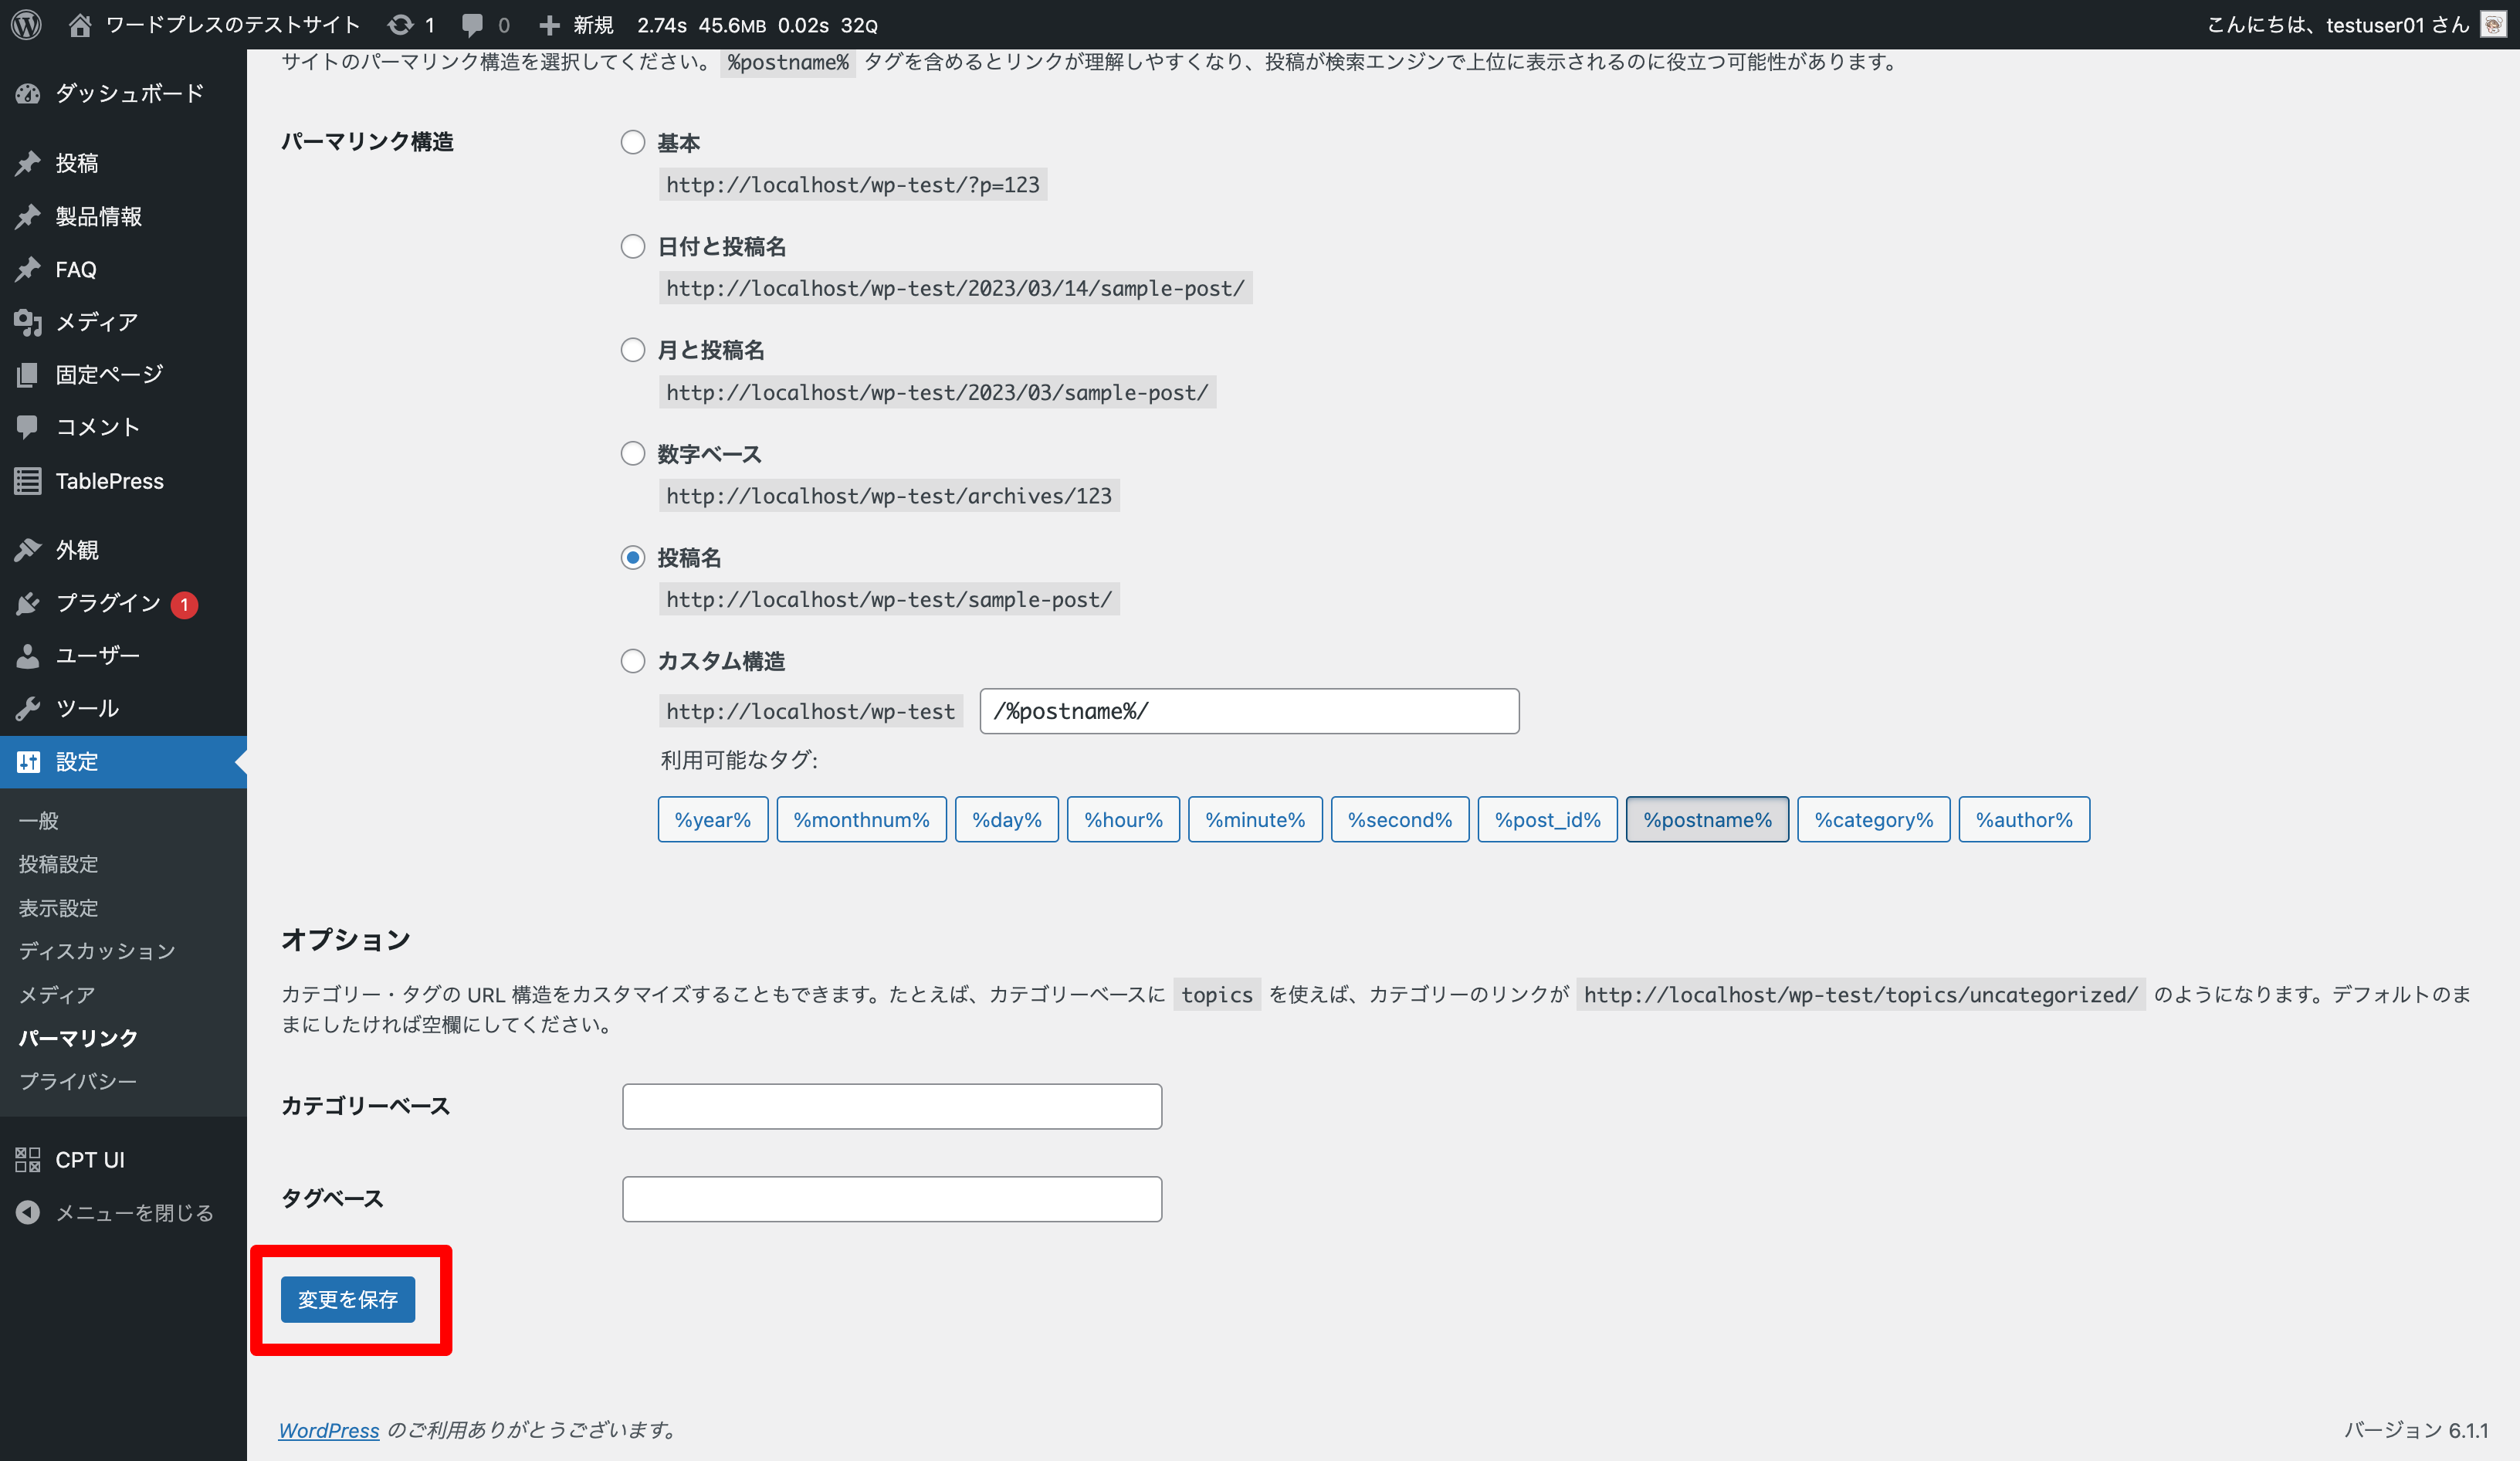The height and width of the screenshot is (1461, 2520).
Task: Insert the %author% tag button
Action: pyautogui.click(x=2025, y=820)
